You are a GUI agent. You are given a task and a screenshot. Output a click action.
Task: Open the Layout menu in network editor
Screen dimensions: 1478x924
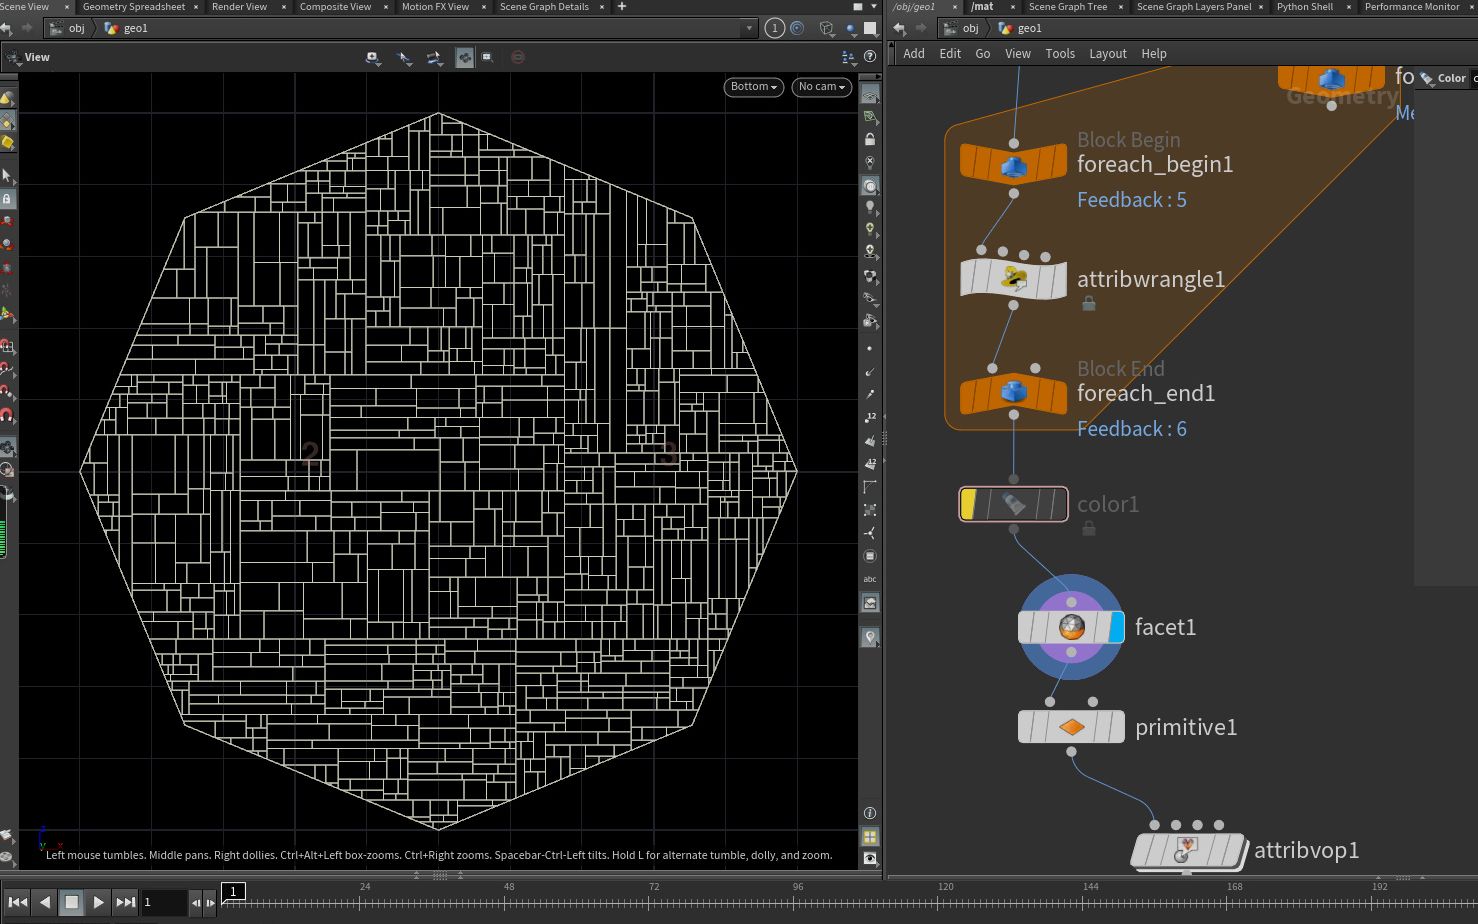(x=1107, y=54)
